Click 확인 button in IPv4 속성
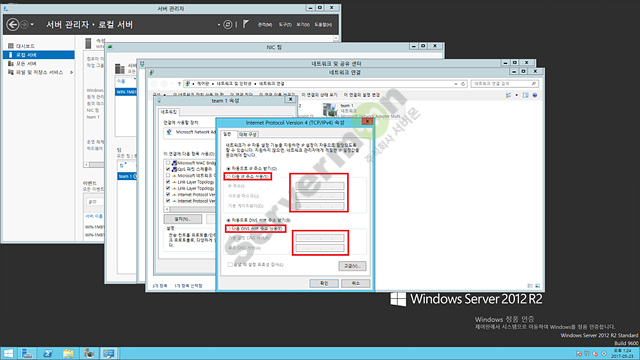This screenshot has width=640, height=360. point(324,283)
